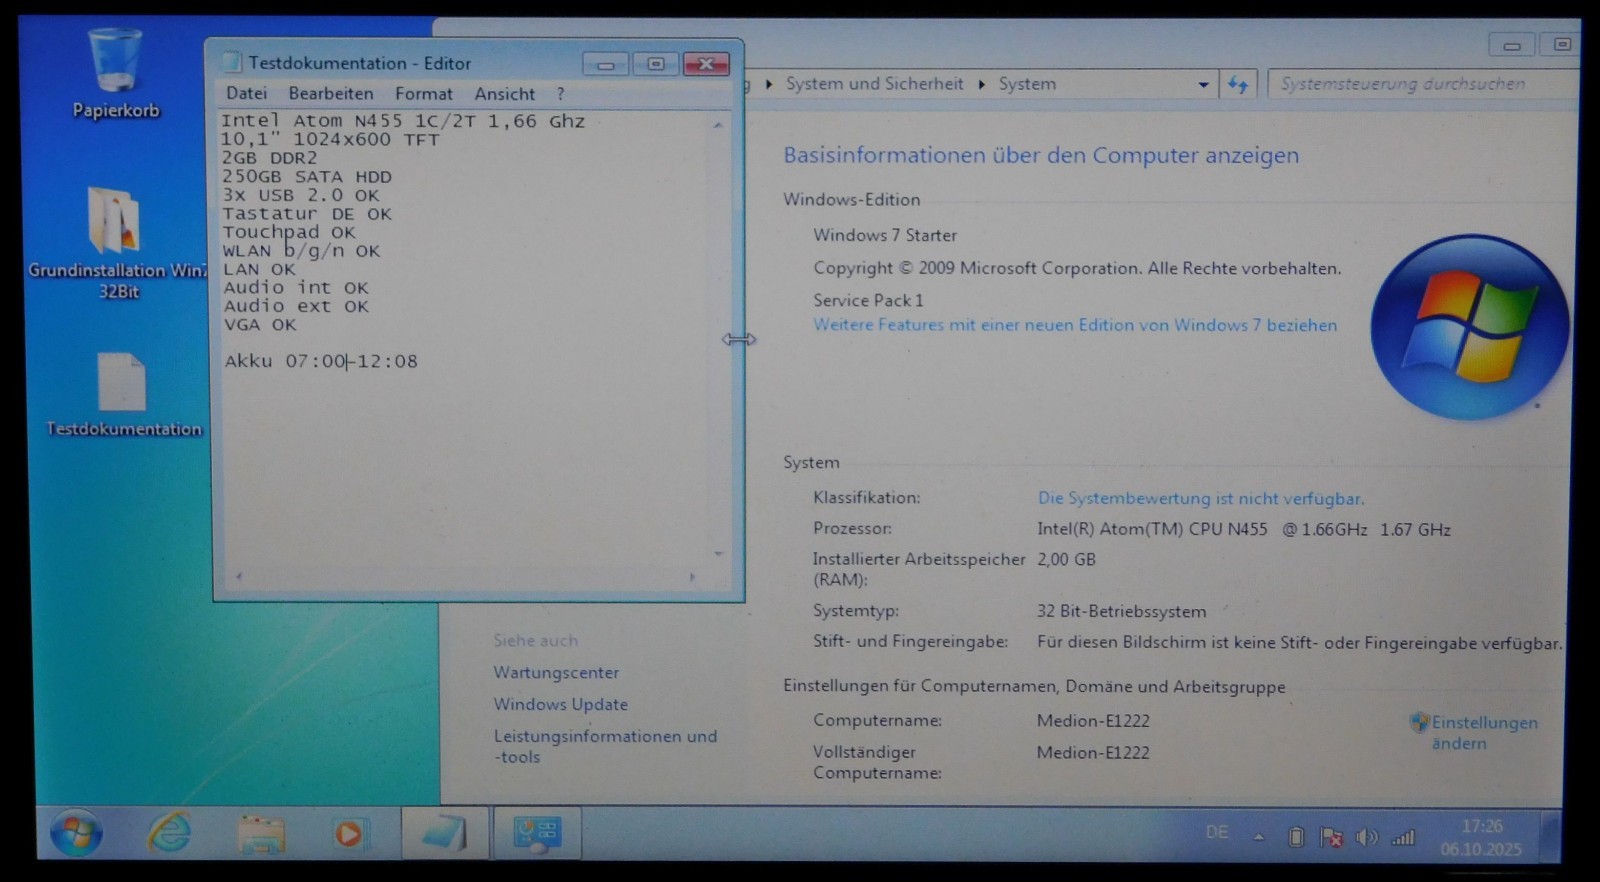Open the Action Center flag tray icon
The height and width of the screenshot is (882, 1600).
(x=1331, y=837)
